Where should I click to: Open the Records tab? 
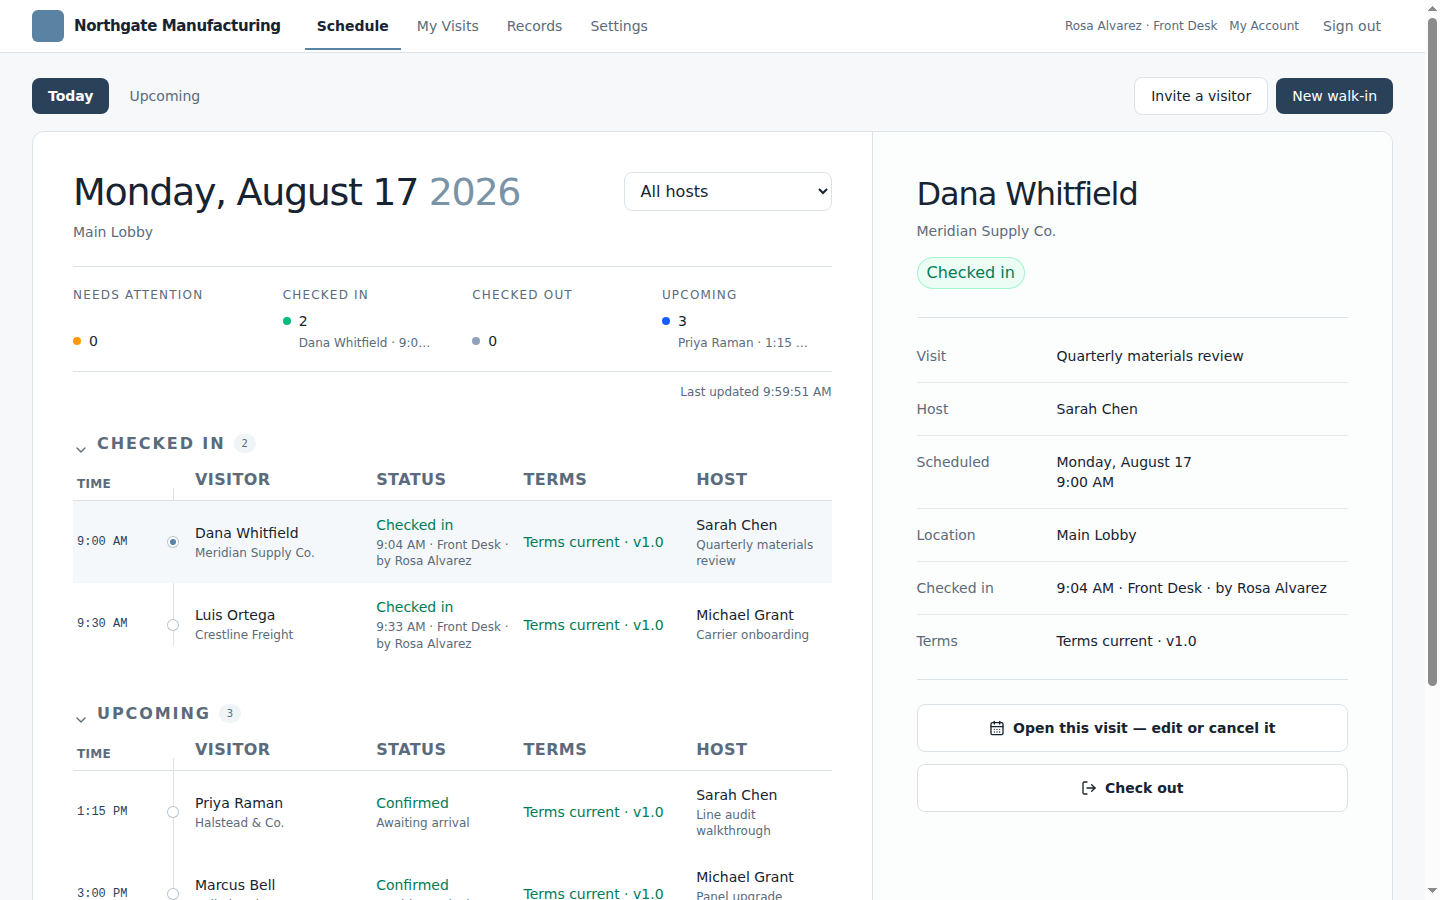tap(534, 26)
